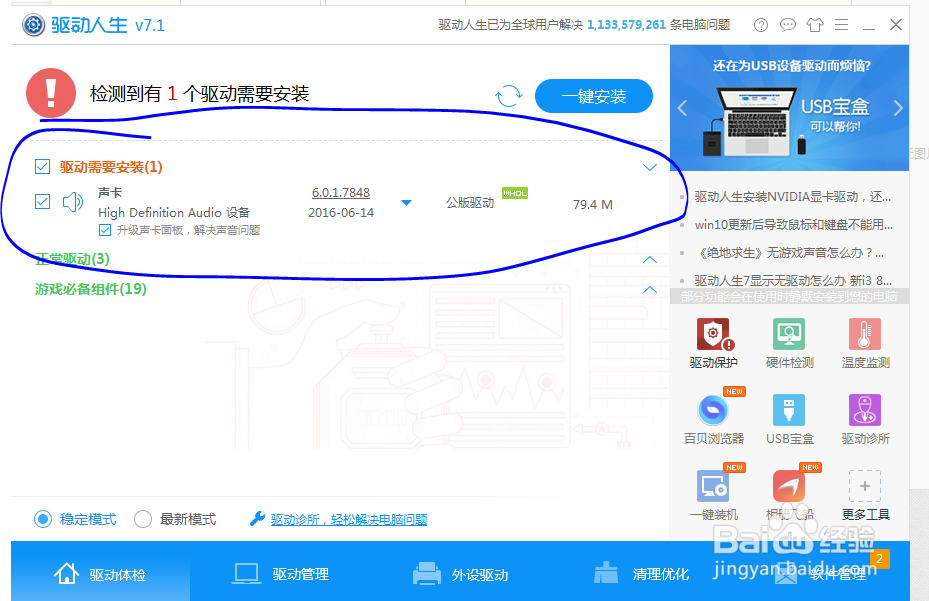Open driver version dropdown arrow for 声卡
929x601 pixels.
[x=406, y=203]
